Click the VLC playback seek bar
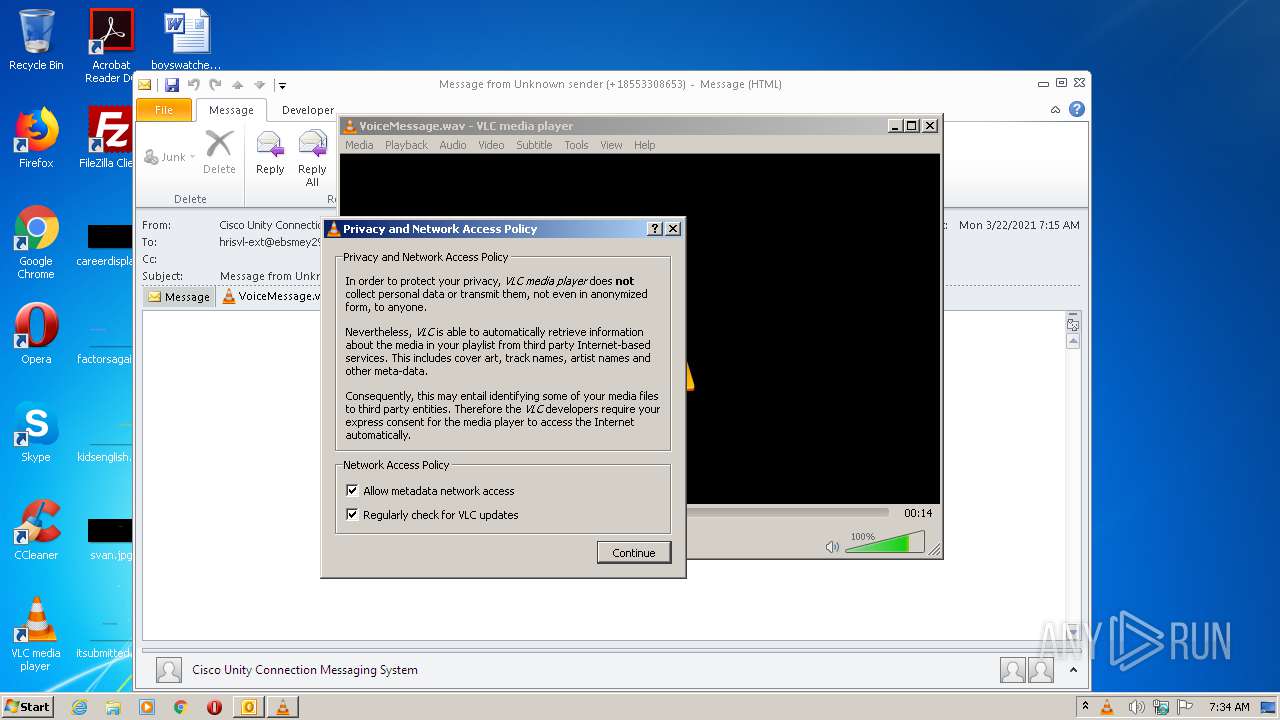1280x720 pixels. pyautogui.click(x=787, y=512)
